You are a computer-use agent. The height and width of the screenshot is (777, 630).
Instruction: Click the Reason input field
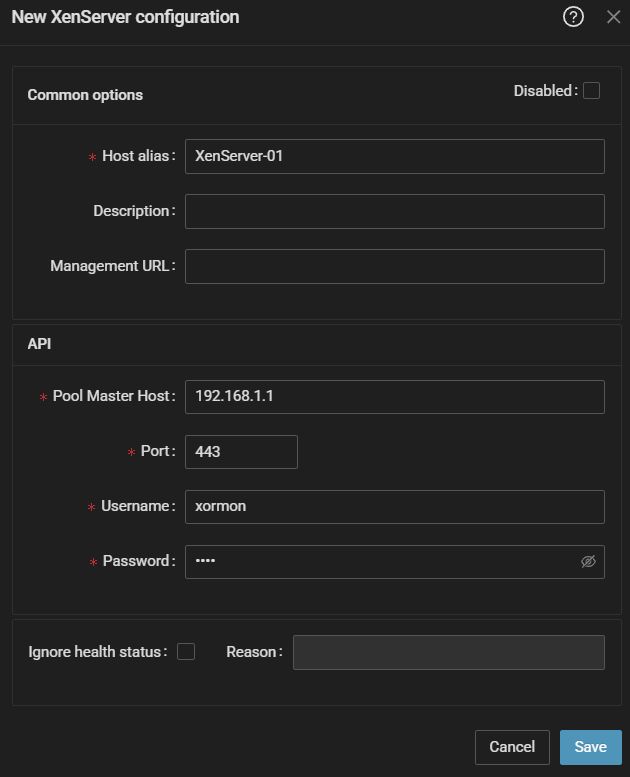(449, 653)
